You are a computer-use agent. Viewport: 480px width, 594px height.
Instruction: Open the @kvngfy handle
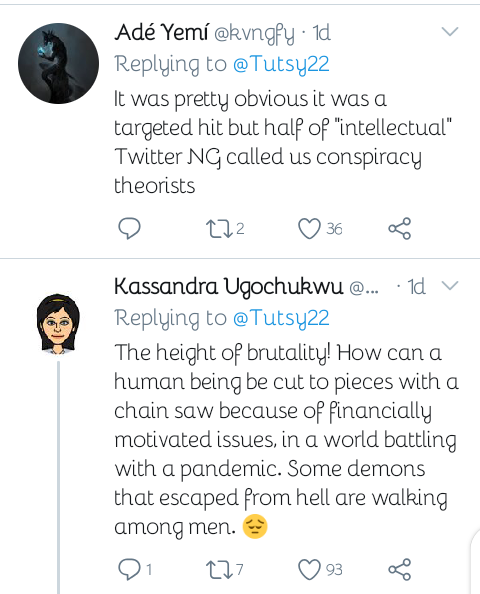tap(254, 34)
